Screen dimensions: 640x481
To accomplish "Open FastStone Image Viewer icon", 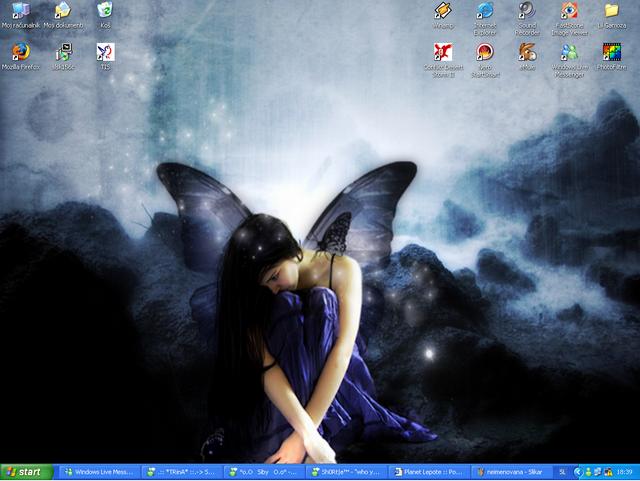I will tap(569, 11).
